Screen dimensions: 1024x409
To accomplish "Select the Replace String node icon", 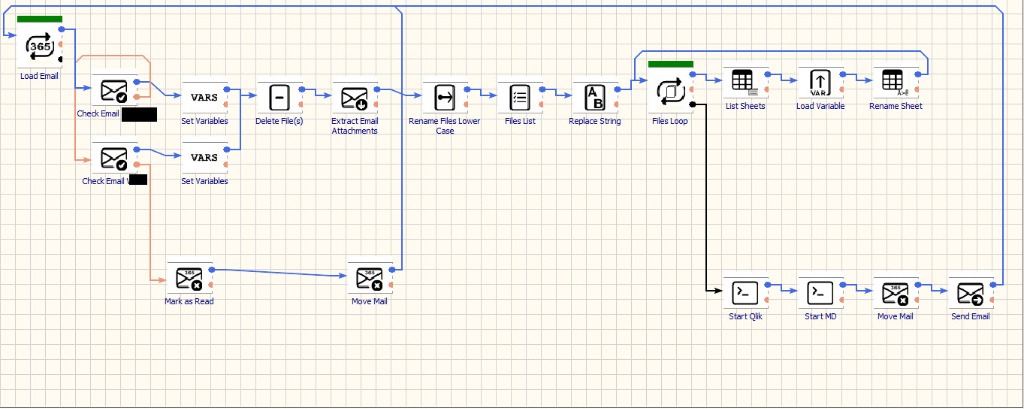I will pos(595,98).
